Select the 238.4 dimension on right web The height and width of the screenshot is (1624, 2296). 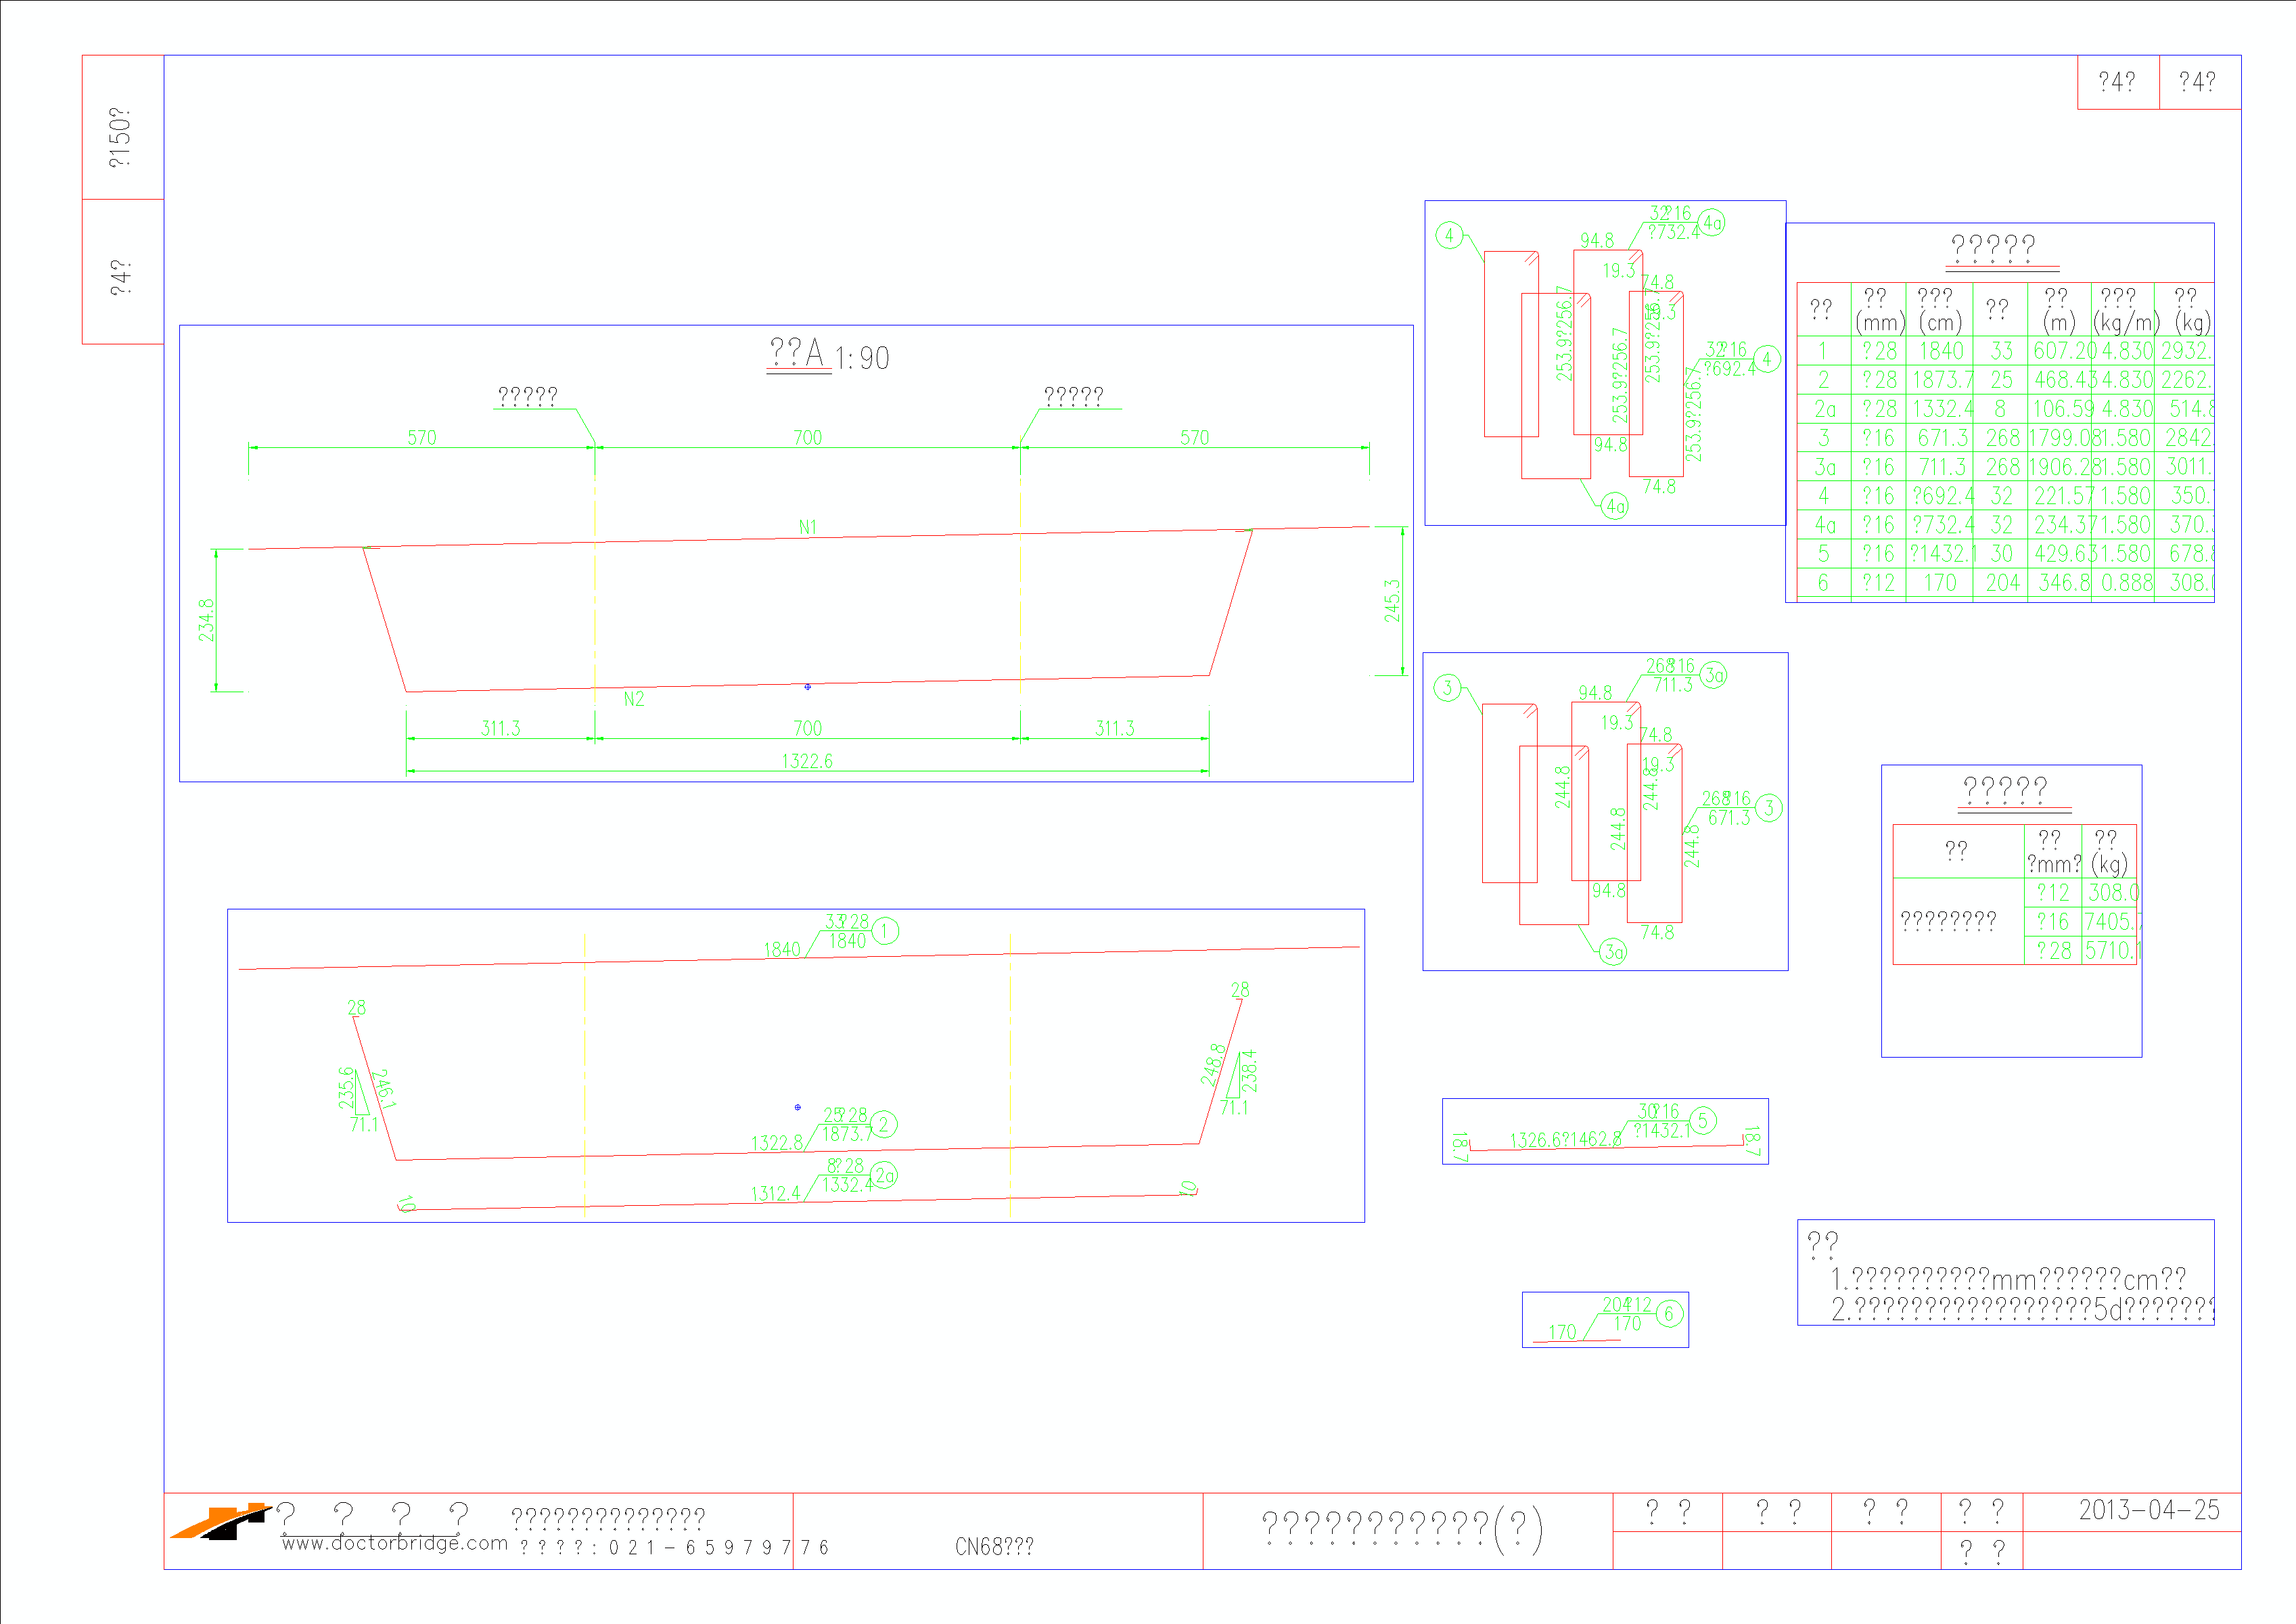pos(1249,1070)
